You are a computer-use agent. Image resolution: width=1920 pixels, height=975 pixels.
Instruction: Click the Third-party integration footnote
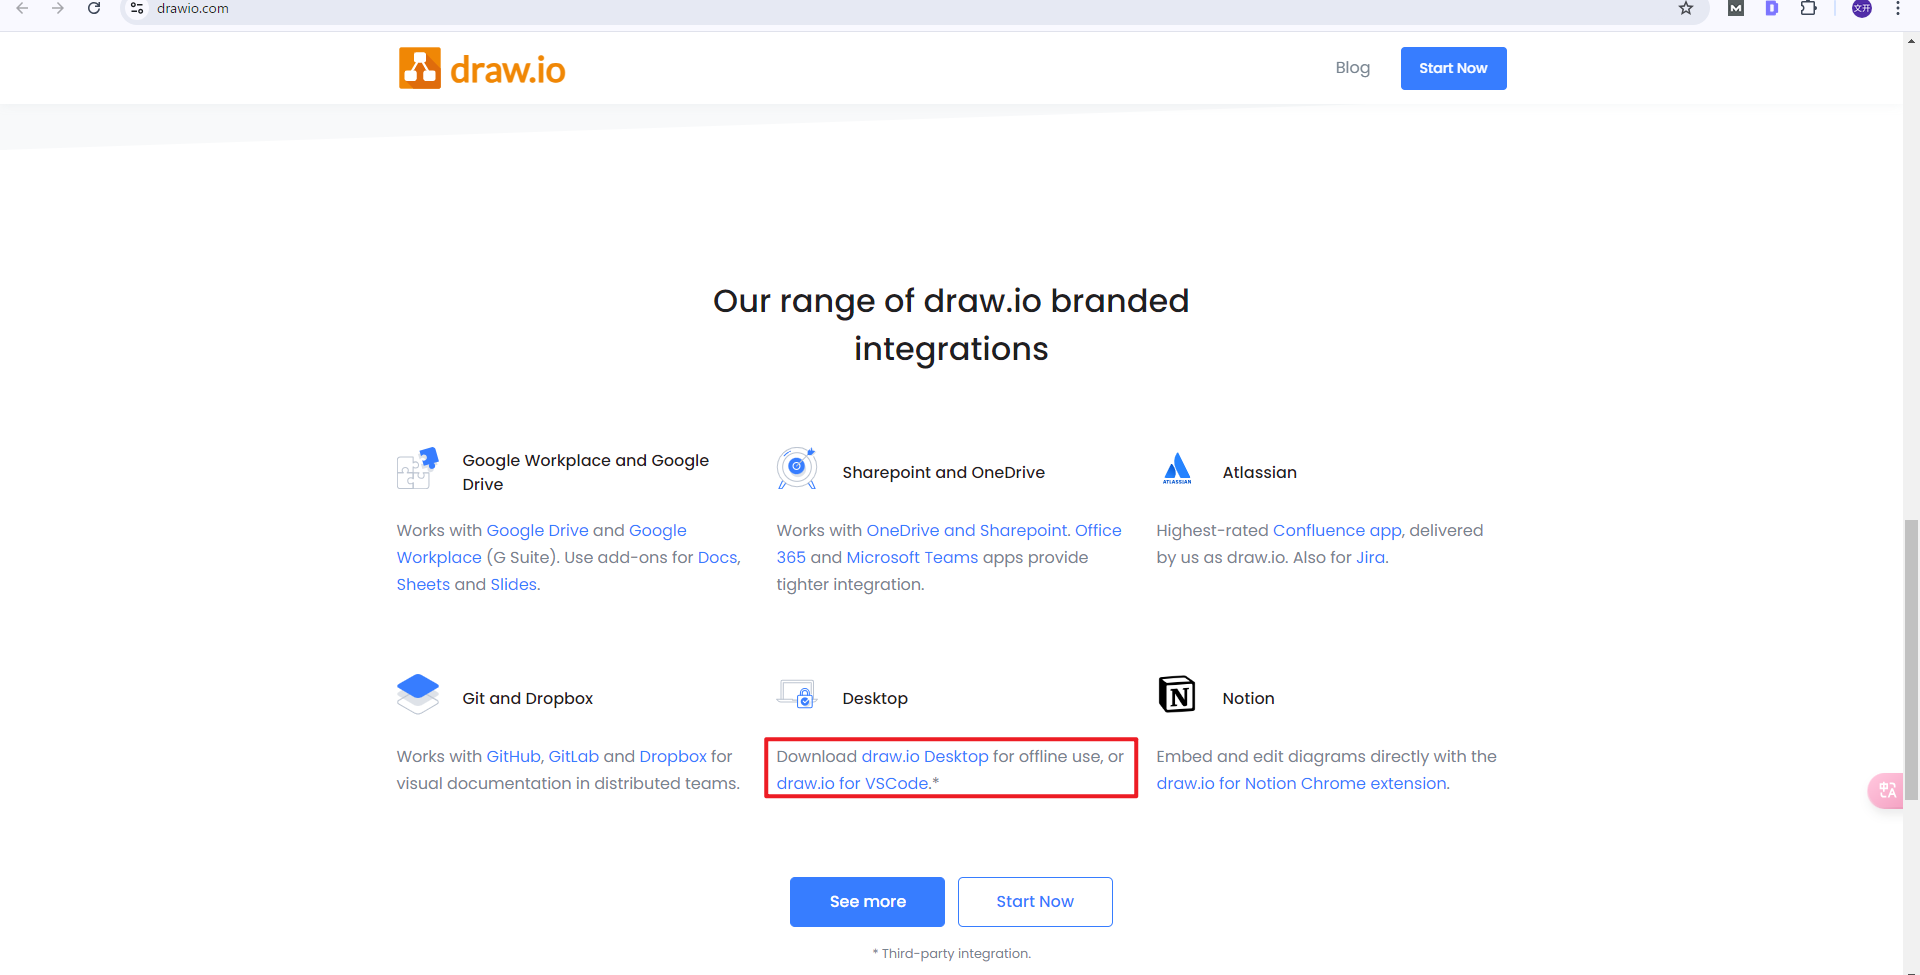click(951, 953)
